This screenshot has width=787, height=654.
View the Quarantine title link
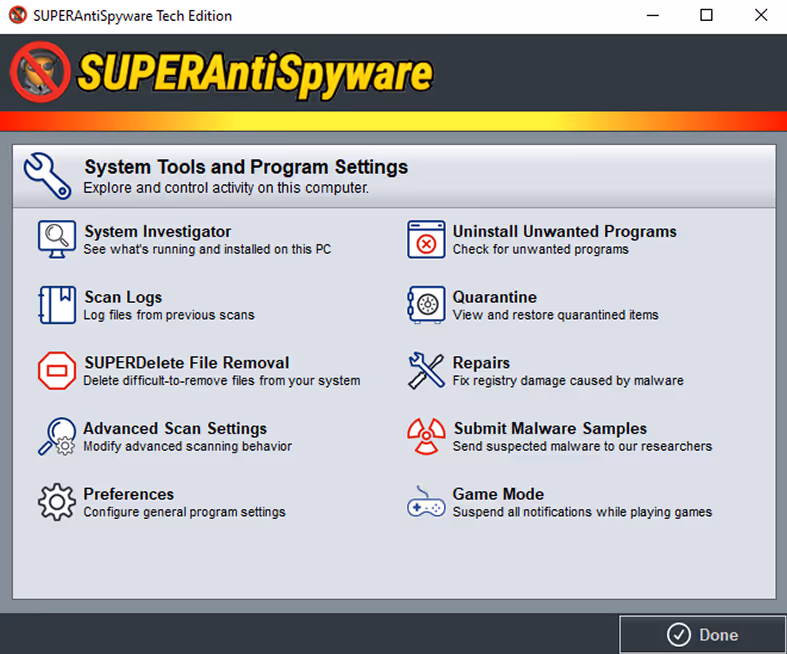pos(495,297)
